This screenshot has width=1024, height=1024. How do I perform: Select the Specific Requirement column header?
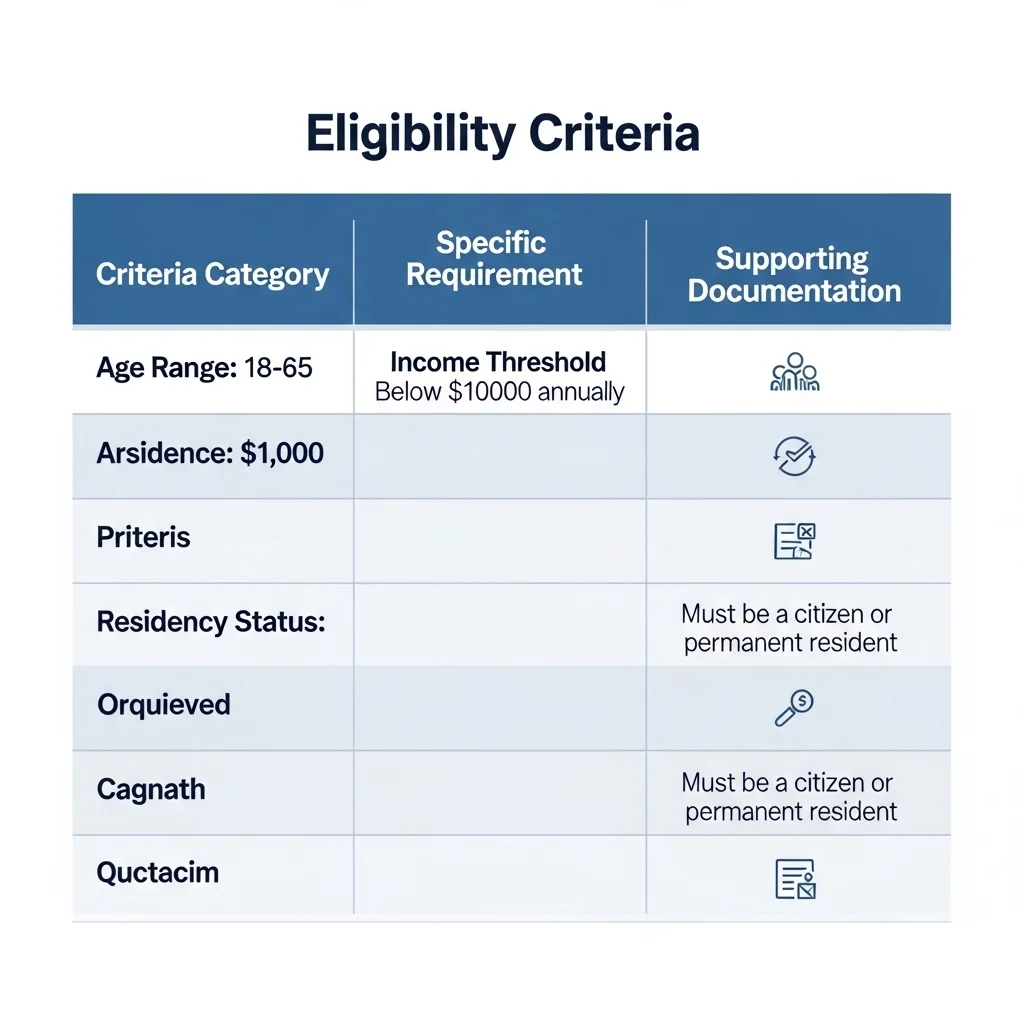click(494, 259)
